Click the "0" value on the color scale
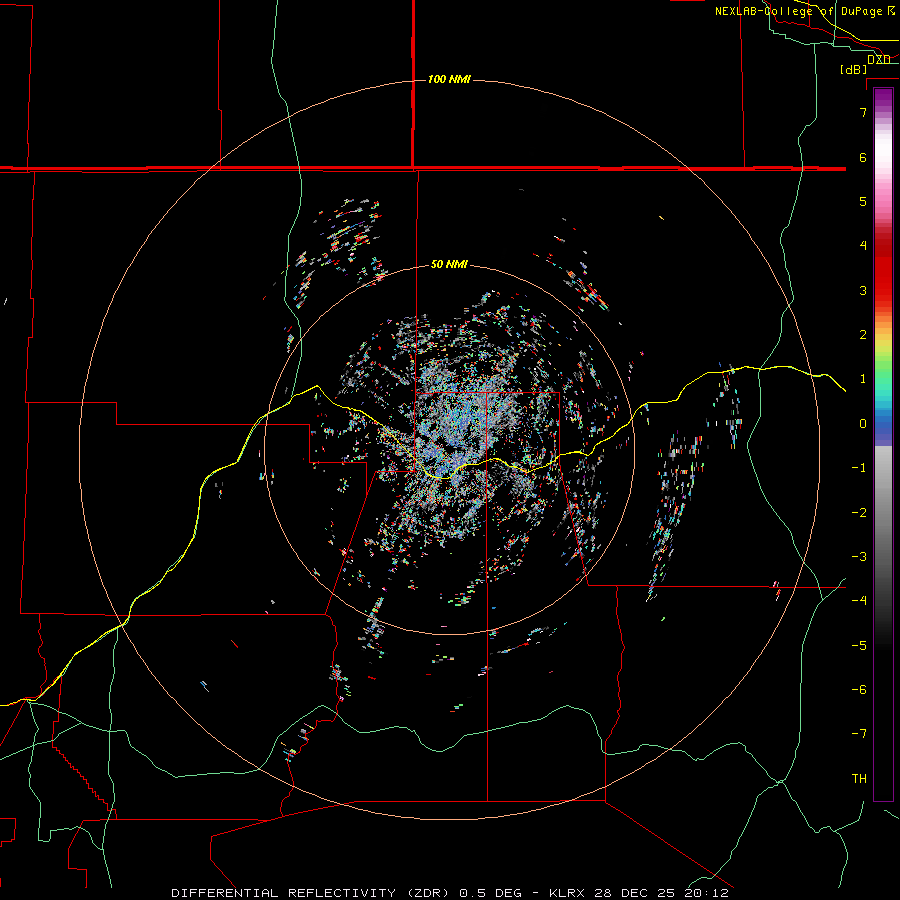The width and height of the screenshot is (900, 900). tap(863, 424)
